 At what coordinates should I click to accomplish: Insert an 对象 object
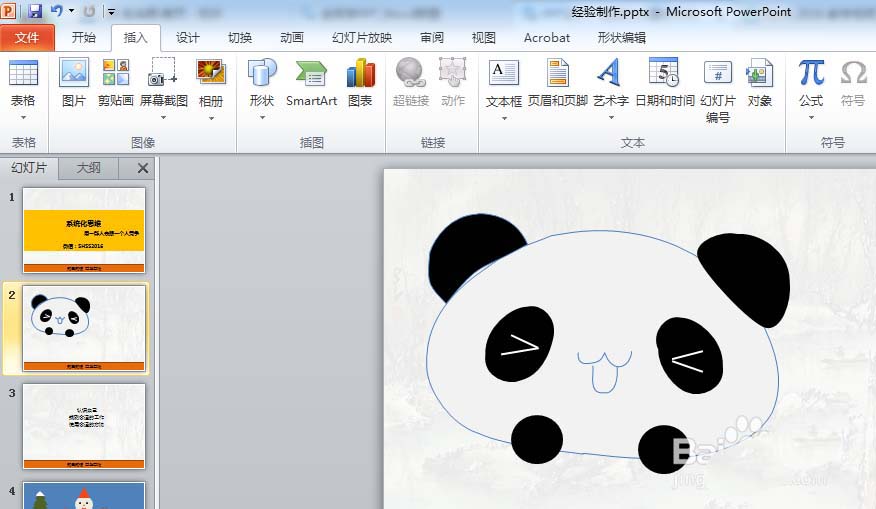pyautogui.click(x=759, y=73)
